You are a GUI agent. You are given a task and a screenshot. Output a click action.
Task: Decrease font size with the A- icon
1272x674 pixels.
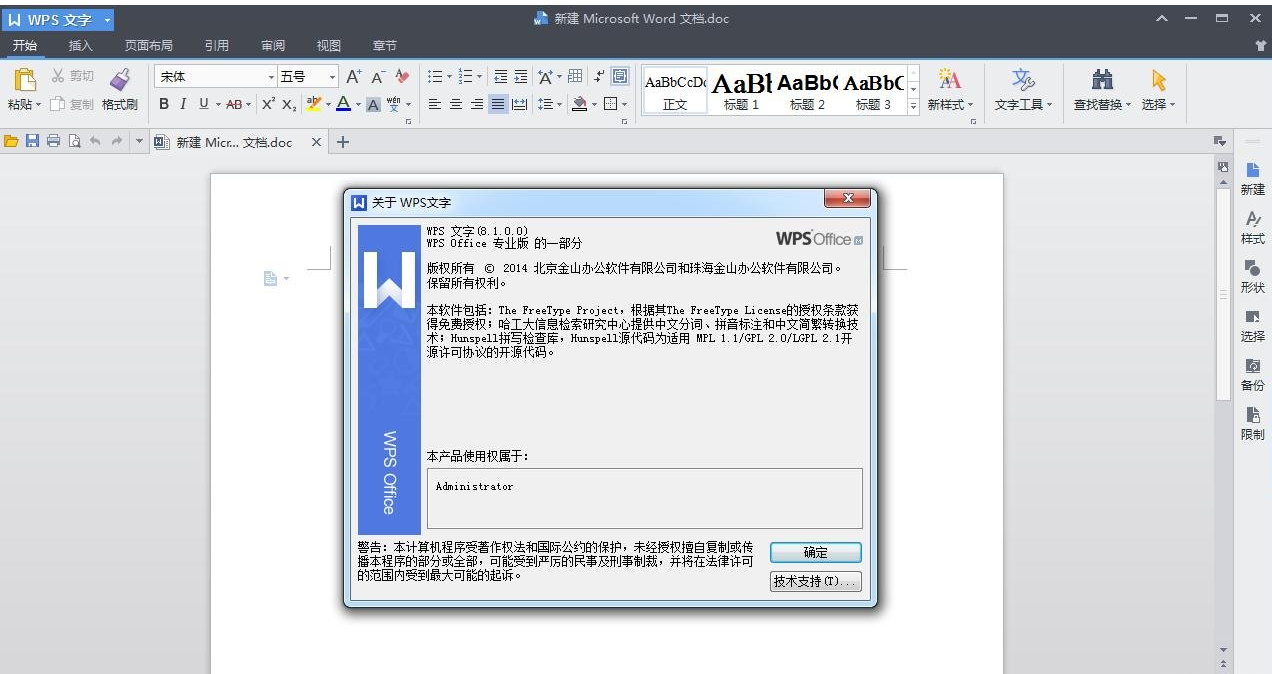pyautogui.click(x=378, y=76)
